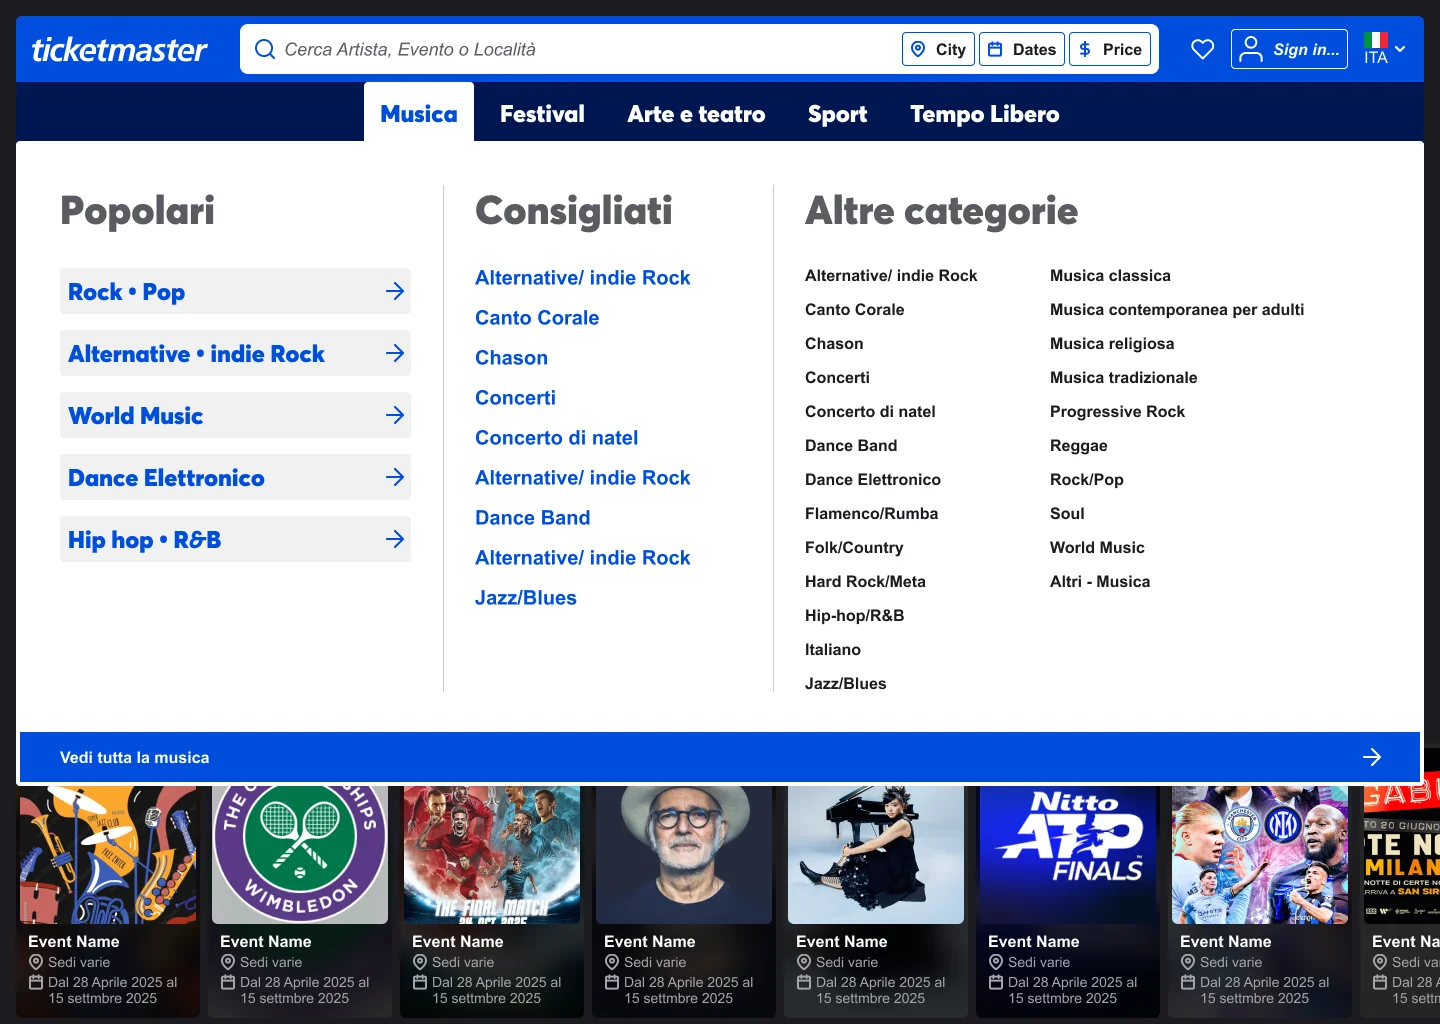Select the Musica tab
The image size is (1440, 1024).
click(419, 113)
